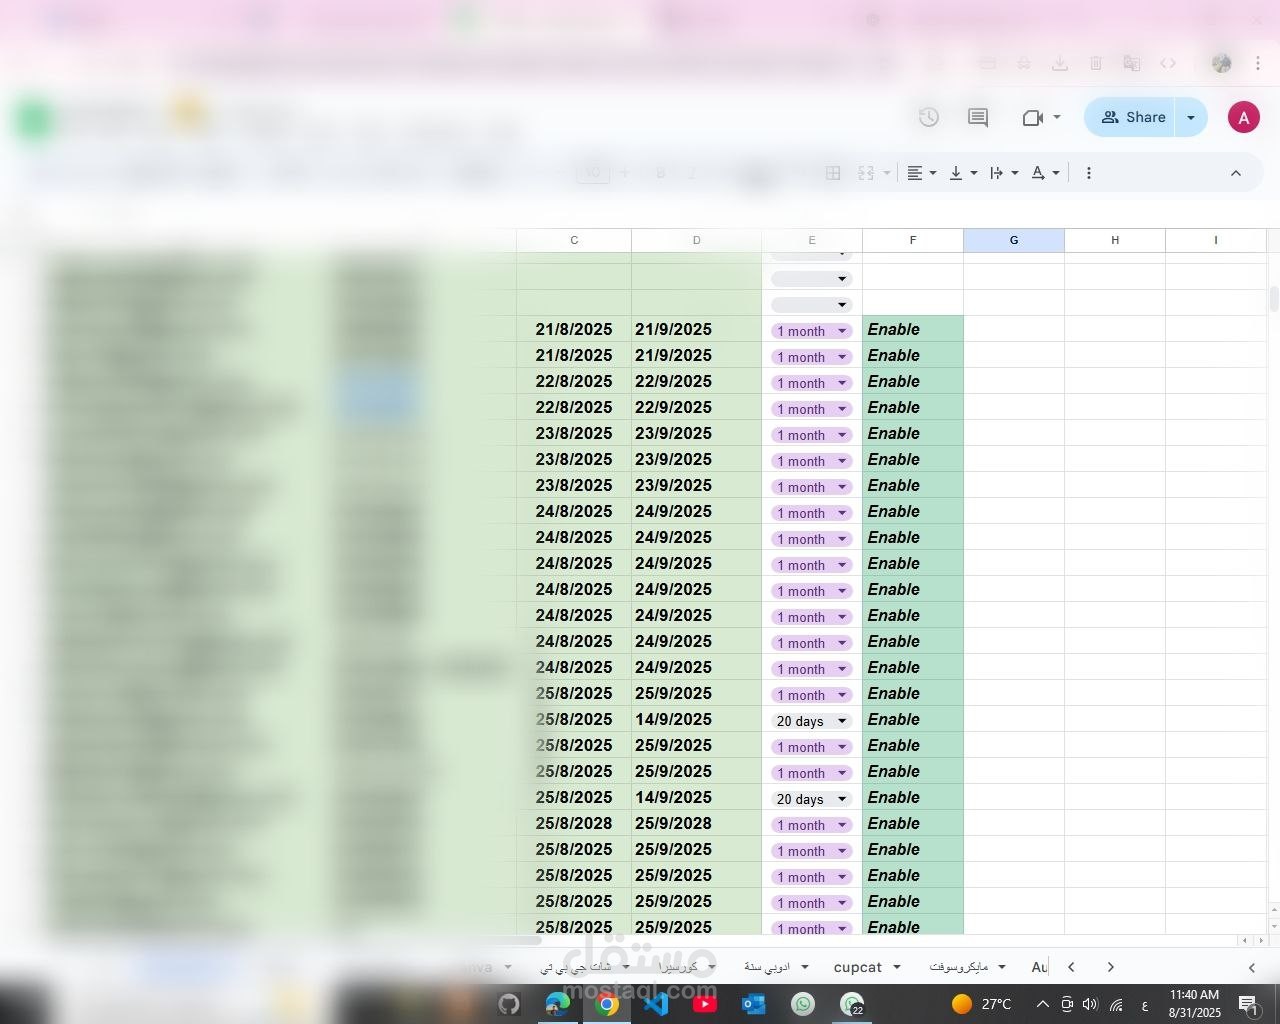Switch to the شات جي بي تي sheet tab

[x=575, y=967]
